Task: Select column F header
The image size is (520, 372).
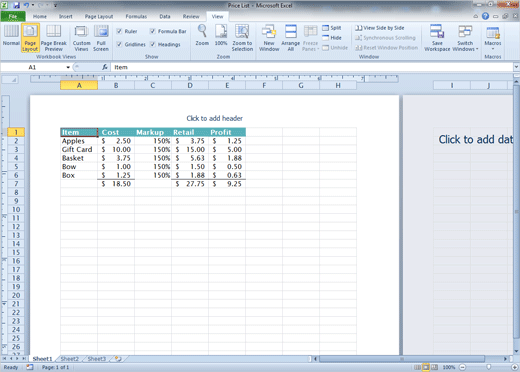Action: pyautogui.click(x=264, y=86)
